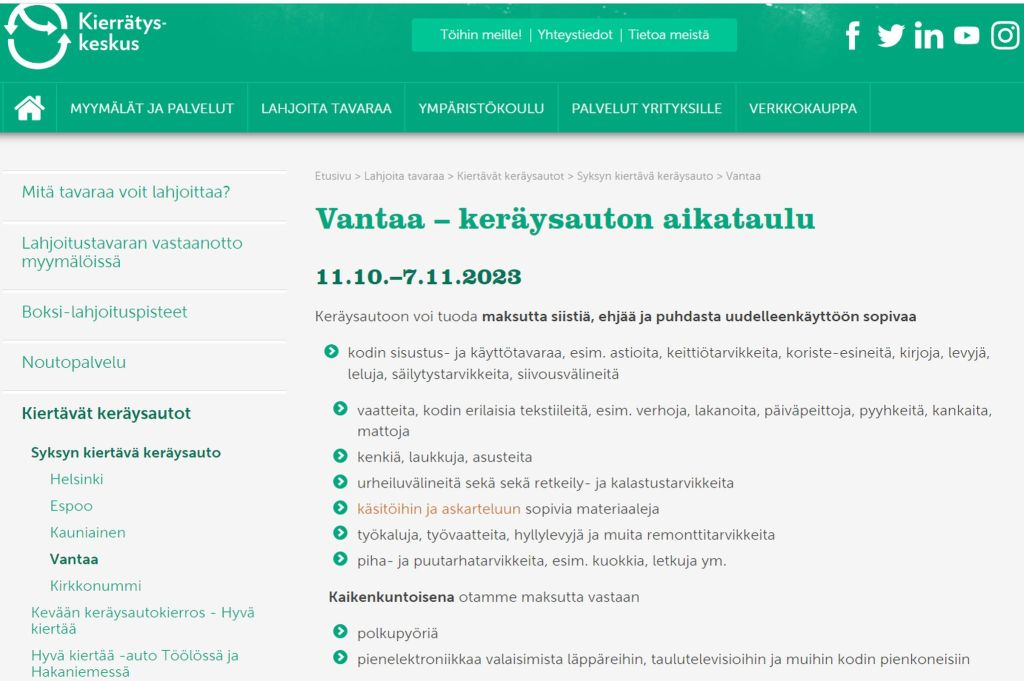
Task: Open the LinkedIn icon
Action: [928, 36]
